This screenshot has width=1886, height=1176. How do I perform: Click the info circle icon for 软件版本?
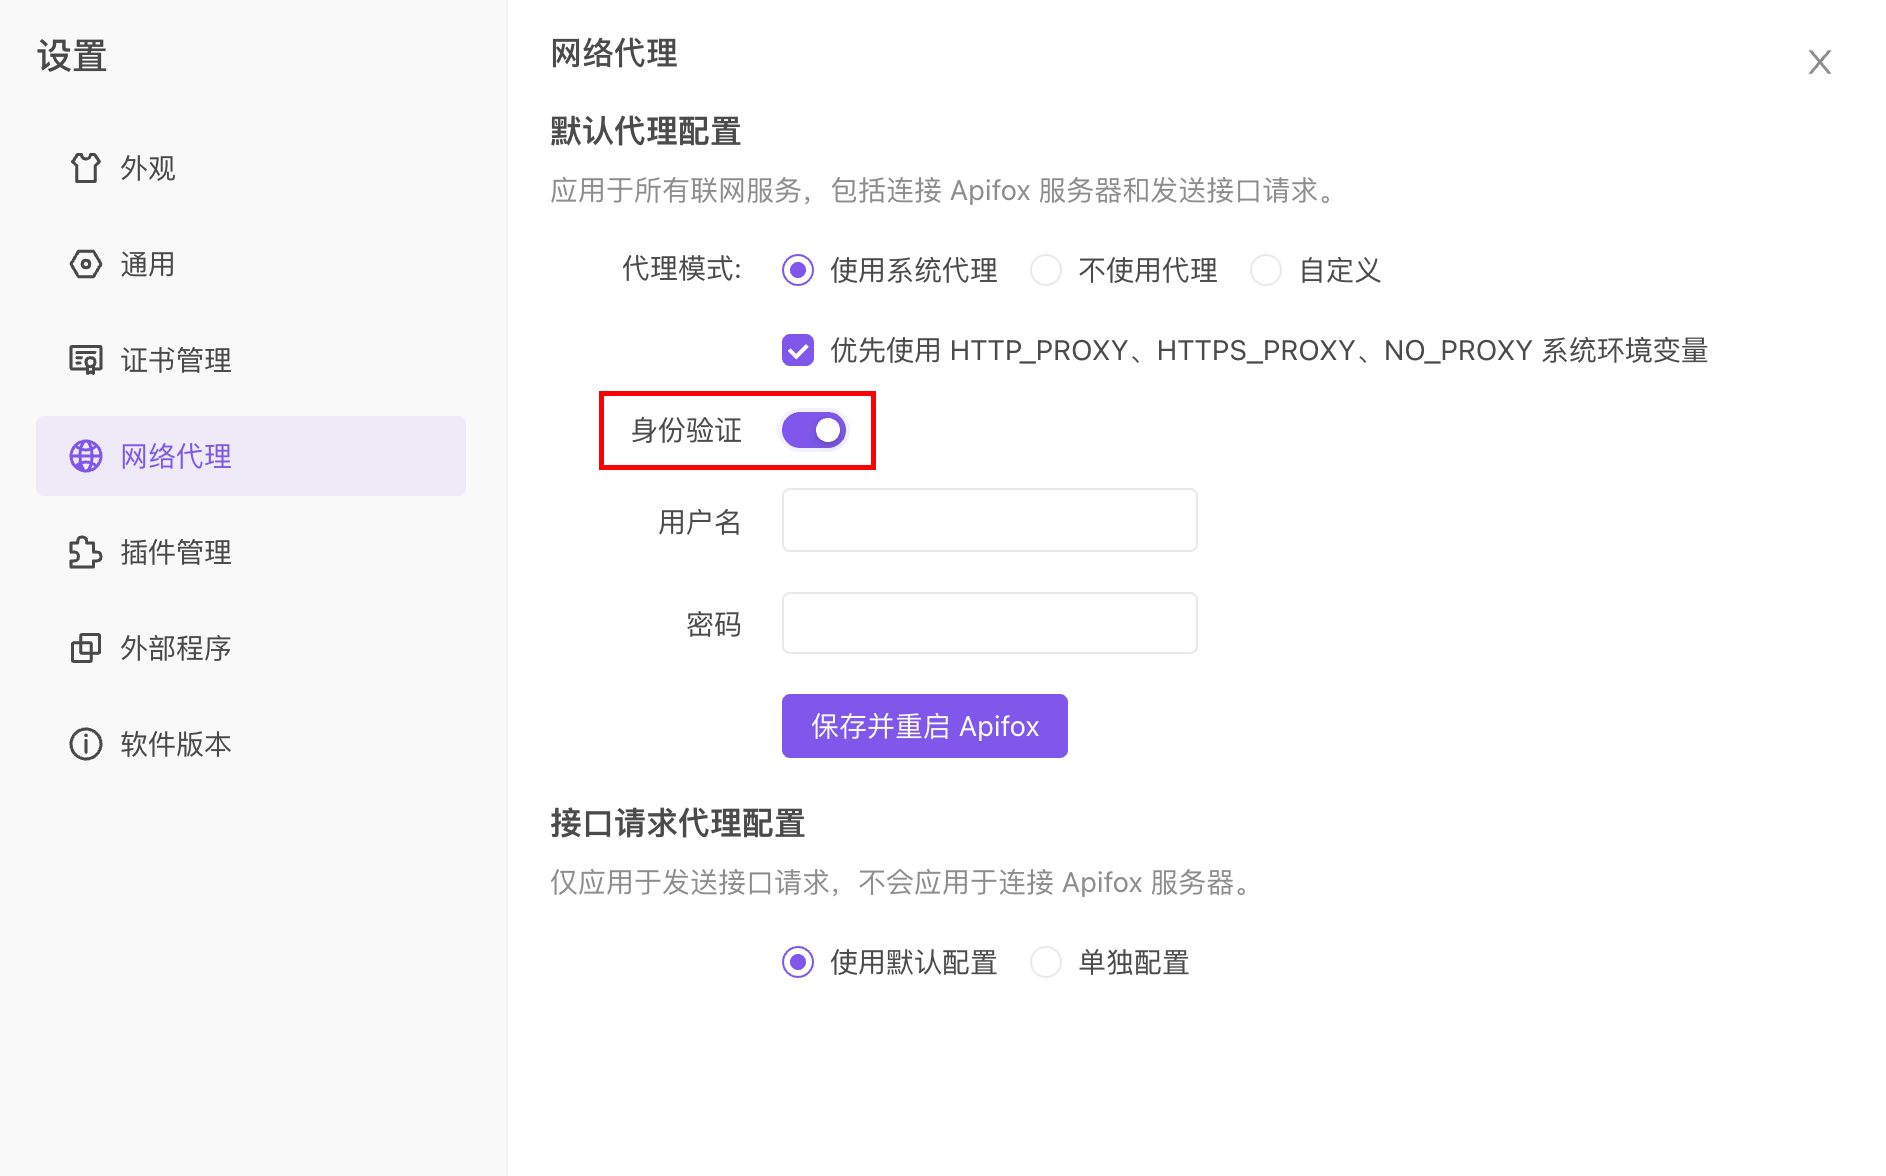point(86,744)
